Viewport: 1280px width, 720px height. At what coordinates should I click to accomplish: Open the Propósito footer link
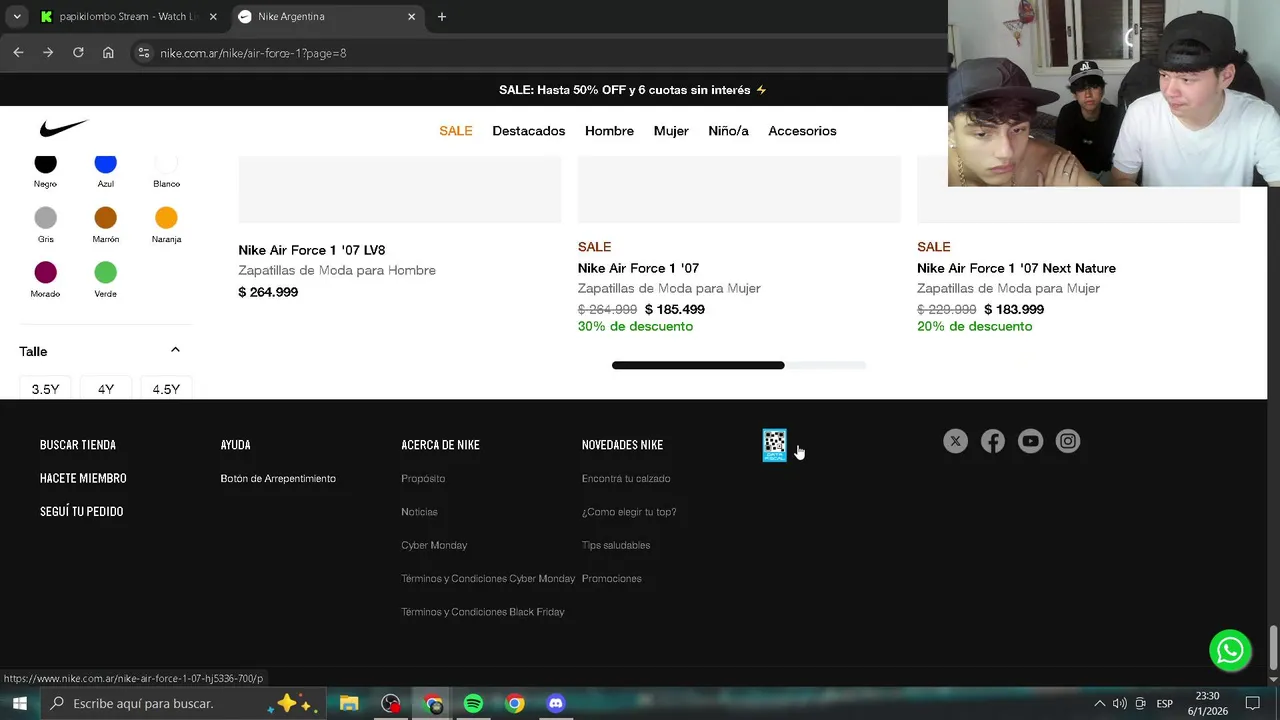pyautogui.click(x=423, y=479)
